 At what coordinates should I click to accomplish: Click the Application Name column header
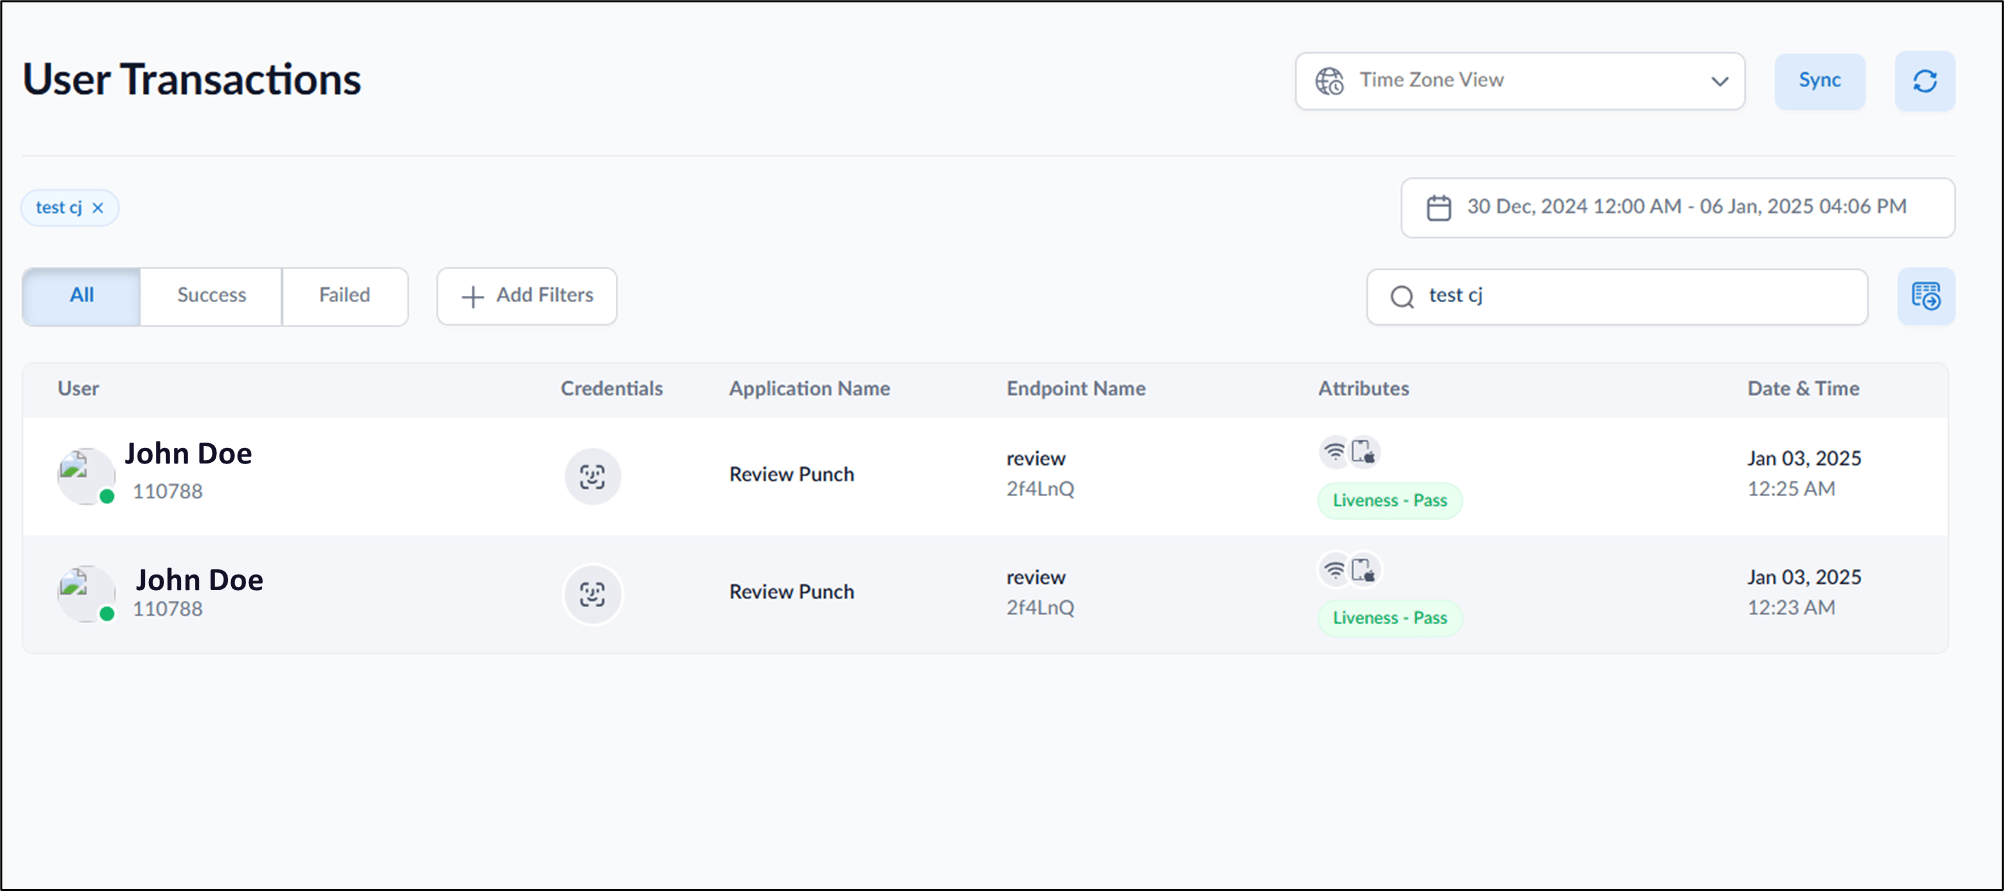[x=810, y=389]
